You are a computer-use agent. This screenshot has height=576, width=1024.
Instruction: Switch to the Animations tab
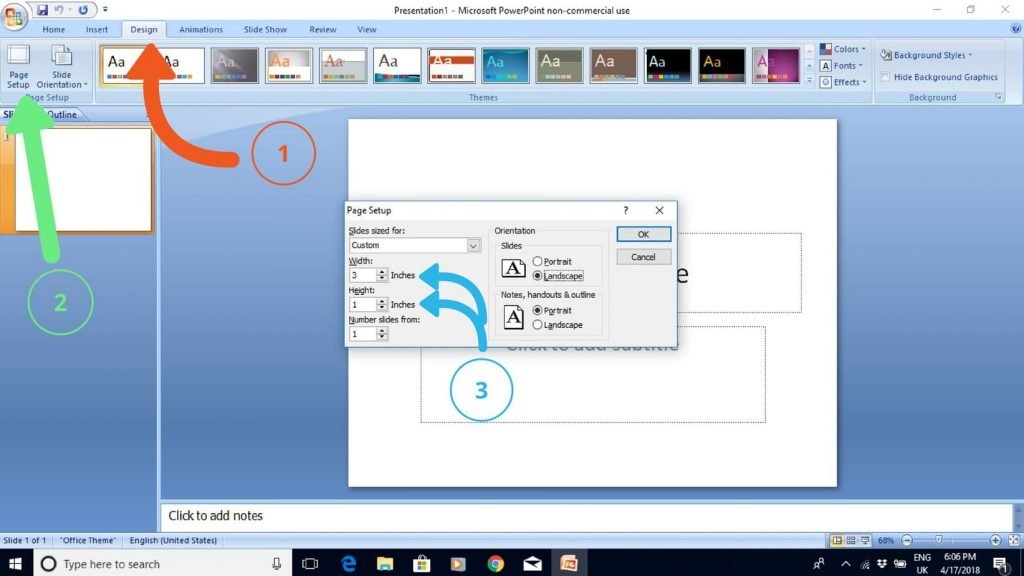click(201, 29)
